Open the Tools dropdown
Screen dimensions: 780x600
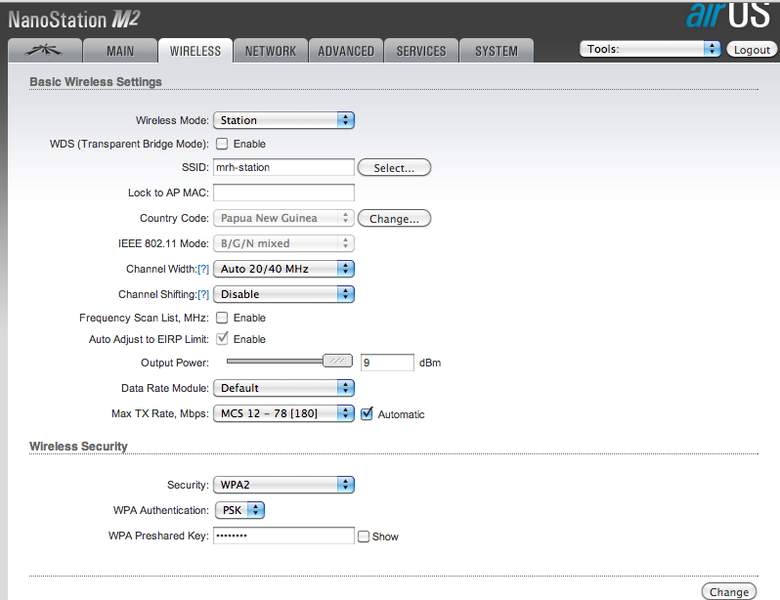[650, 49]
